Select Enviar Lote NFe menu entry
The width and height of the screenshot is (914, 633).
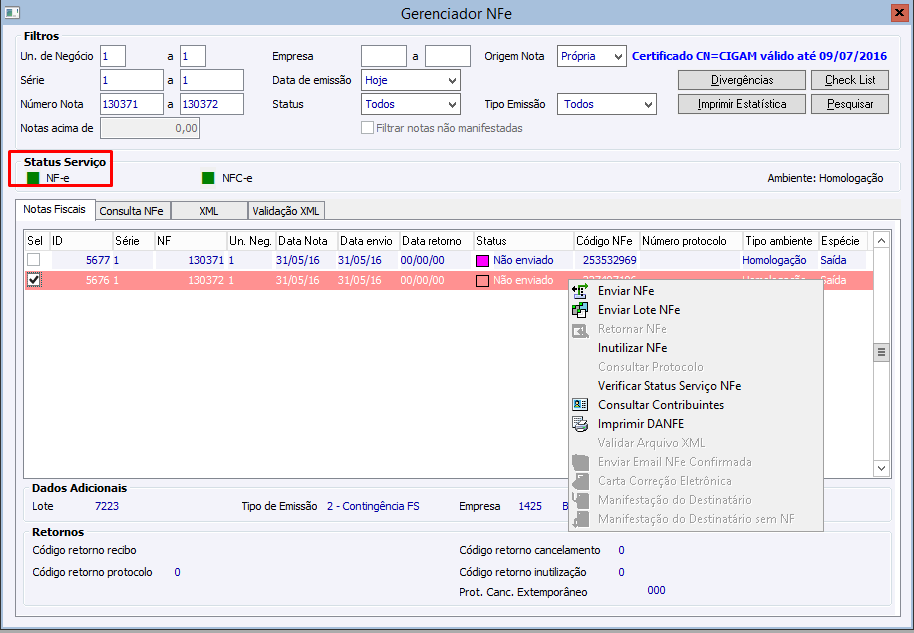point(639,310)
